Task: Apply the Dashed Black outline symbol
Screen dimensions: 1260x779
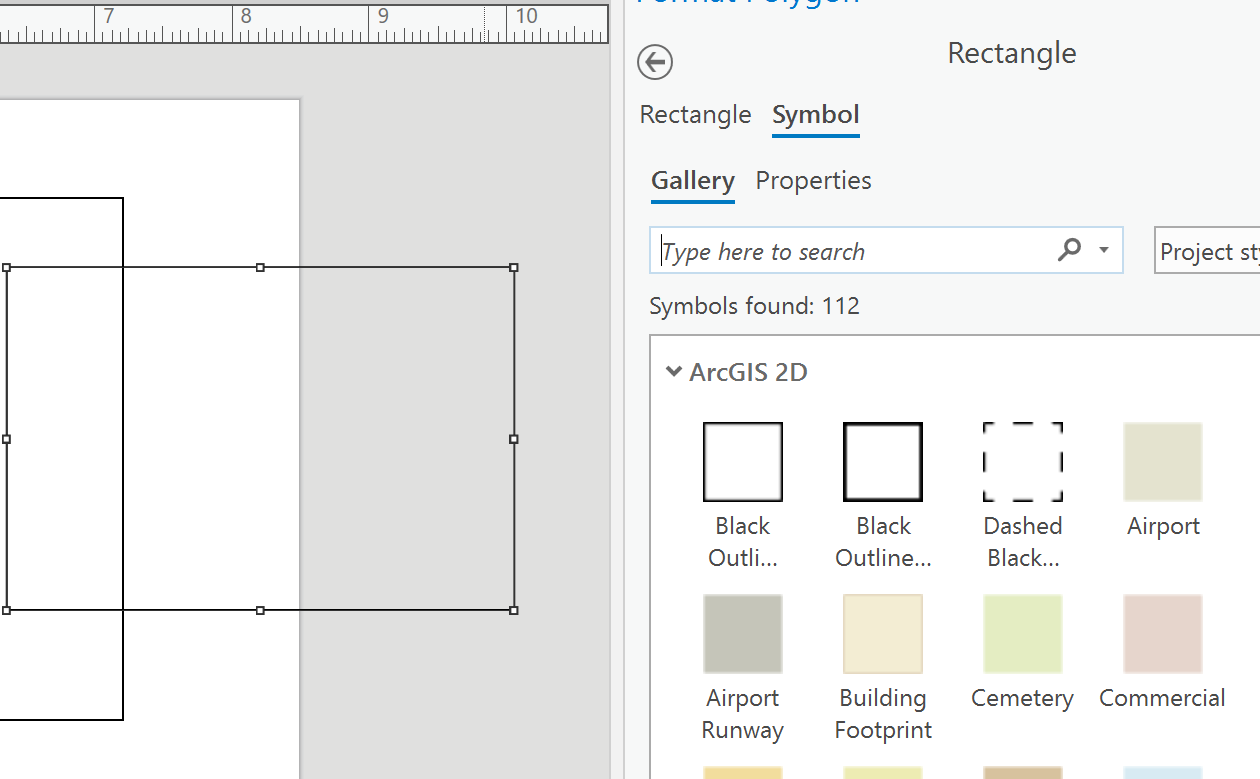Action: pos(1023,462)
